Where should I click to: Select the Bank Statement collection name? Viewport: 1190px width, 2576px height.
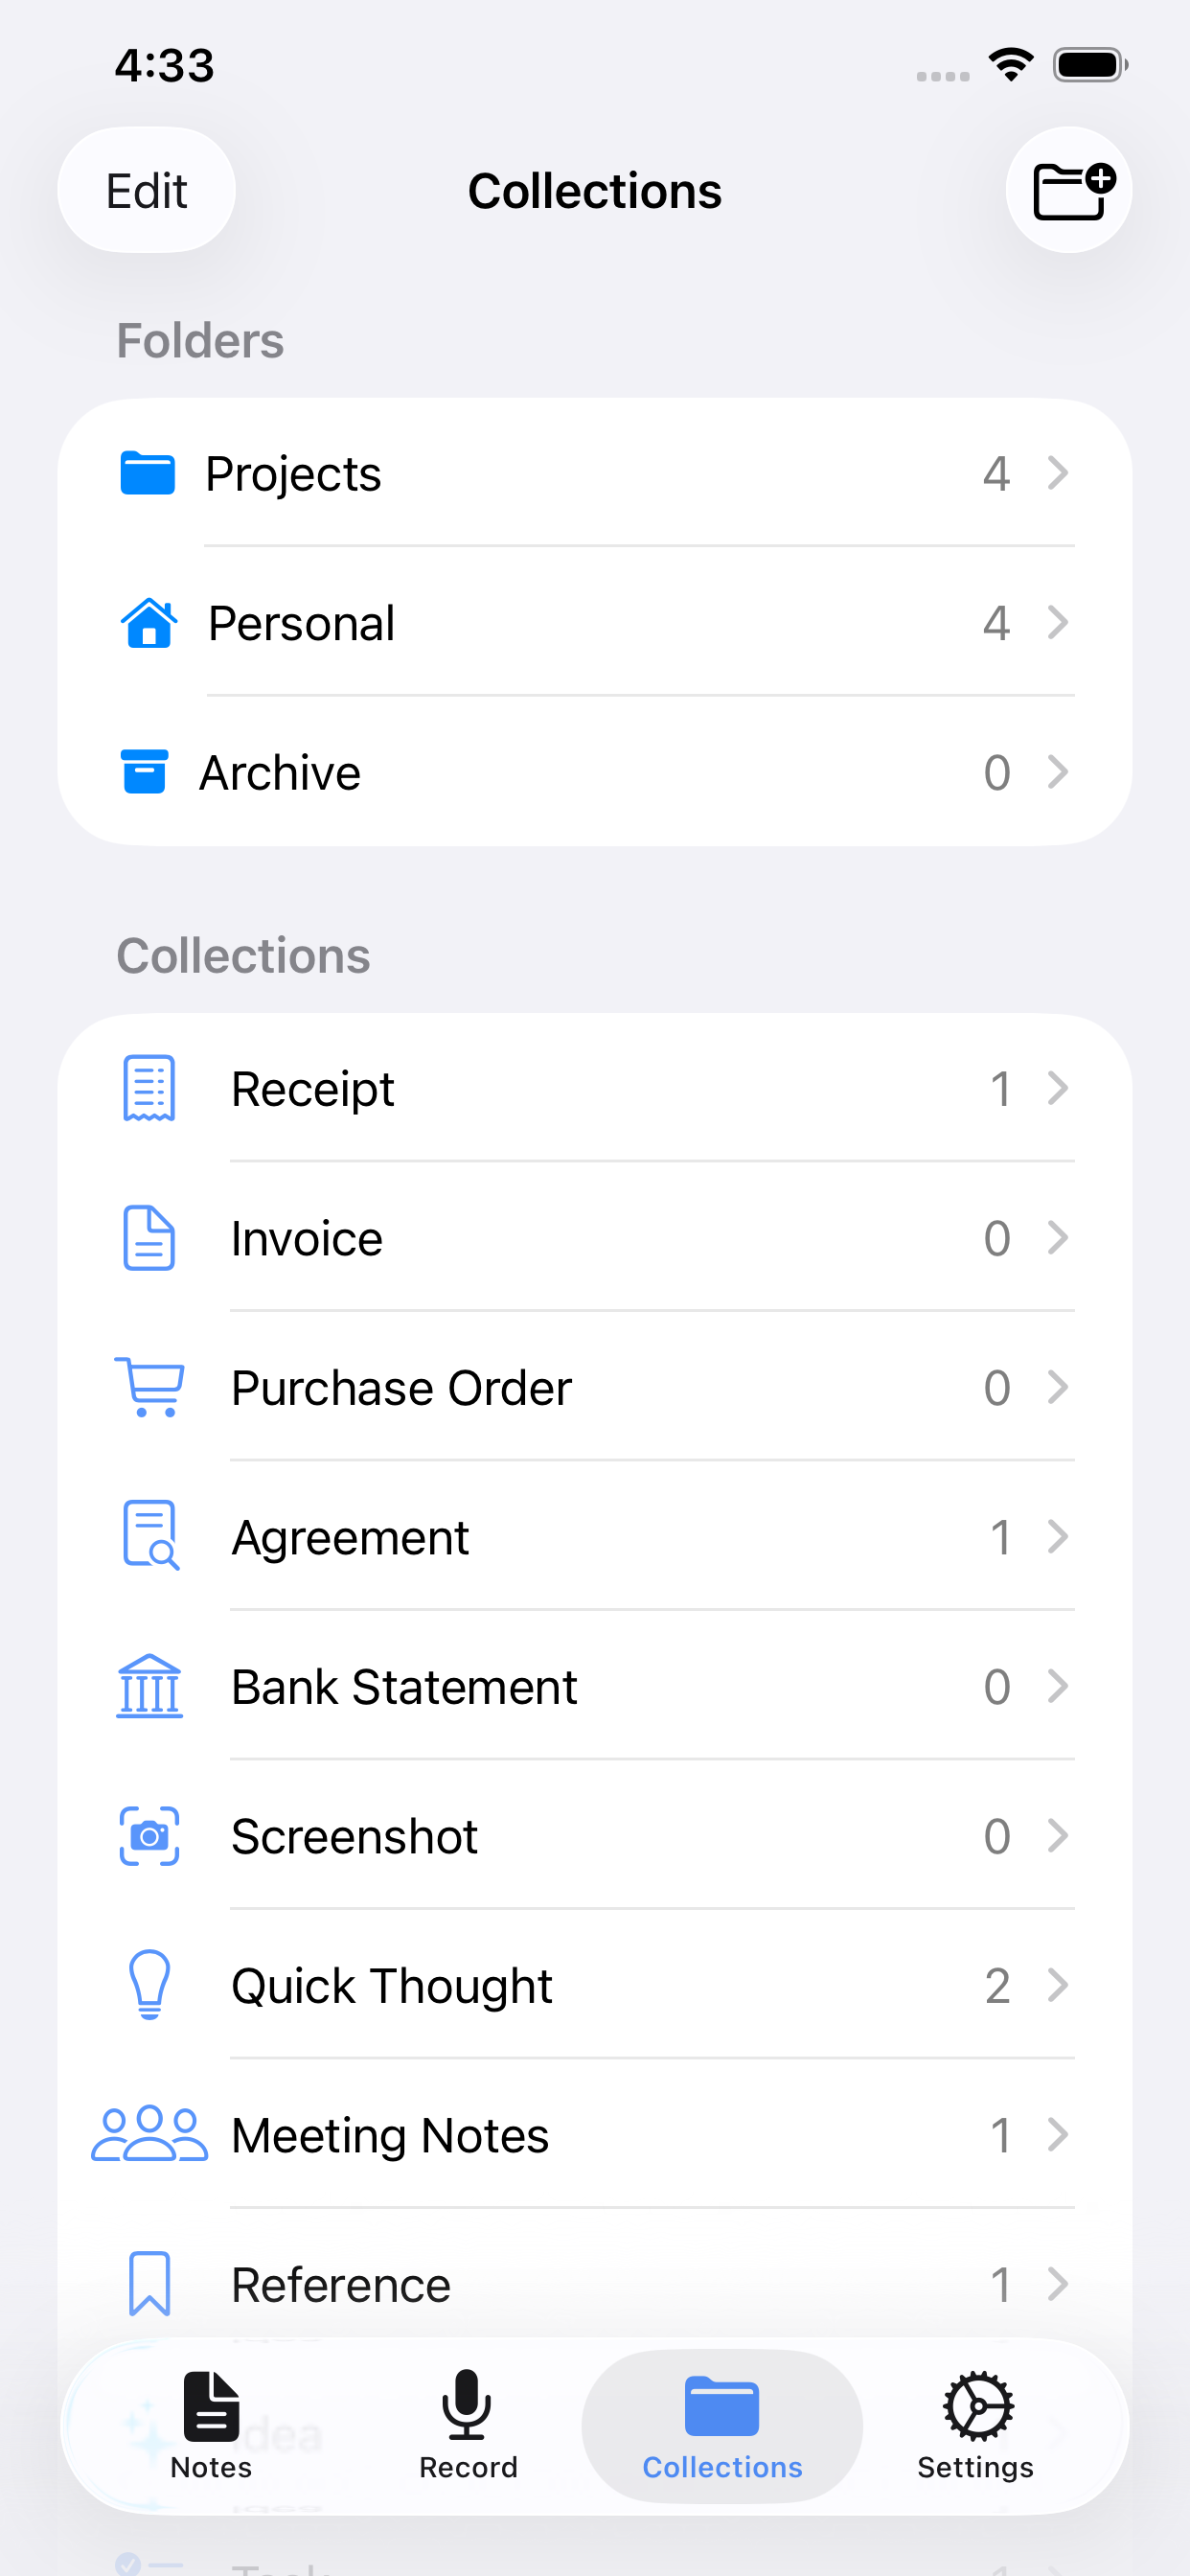click(x=404, y=1686)
